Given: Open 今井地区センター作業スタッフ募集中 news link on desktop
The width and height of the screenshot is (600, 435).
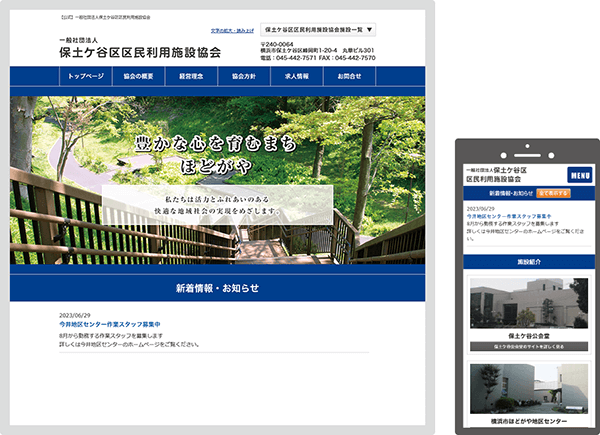Looking at the screenshot, I should point(109,324).
